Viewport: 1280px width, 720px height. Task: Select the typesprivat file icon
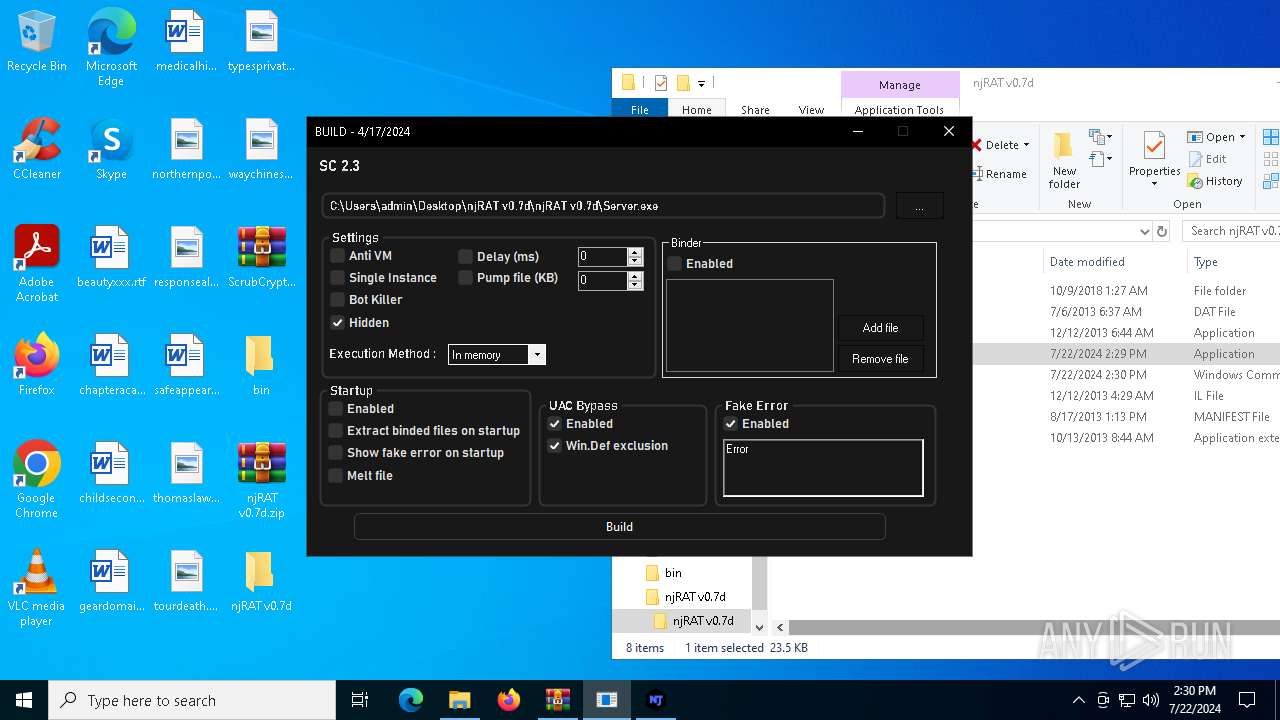tap(261, 42)
